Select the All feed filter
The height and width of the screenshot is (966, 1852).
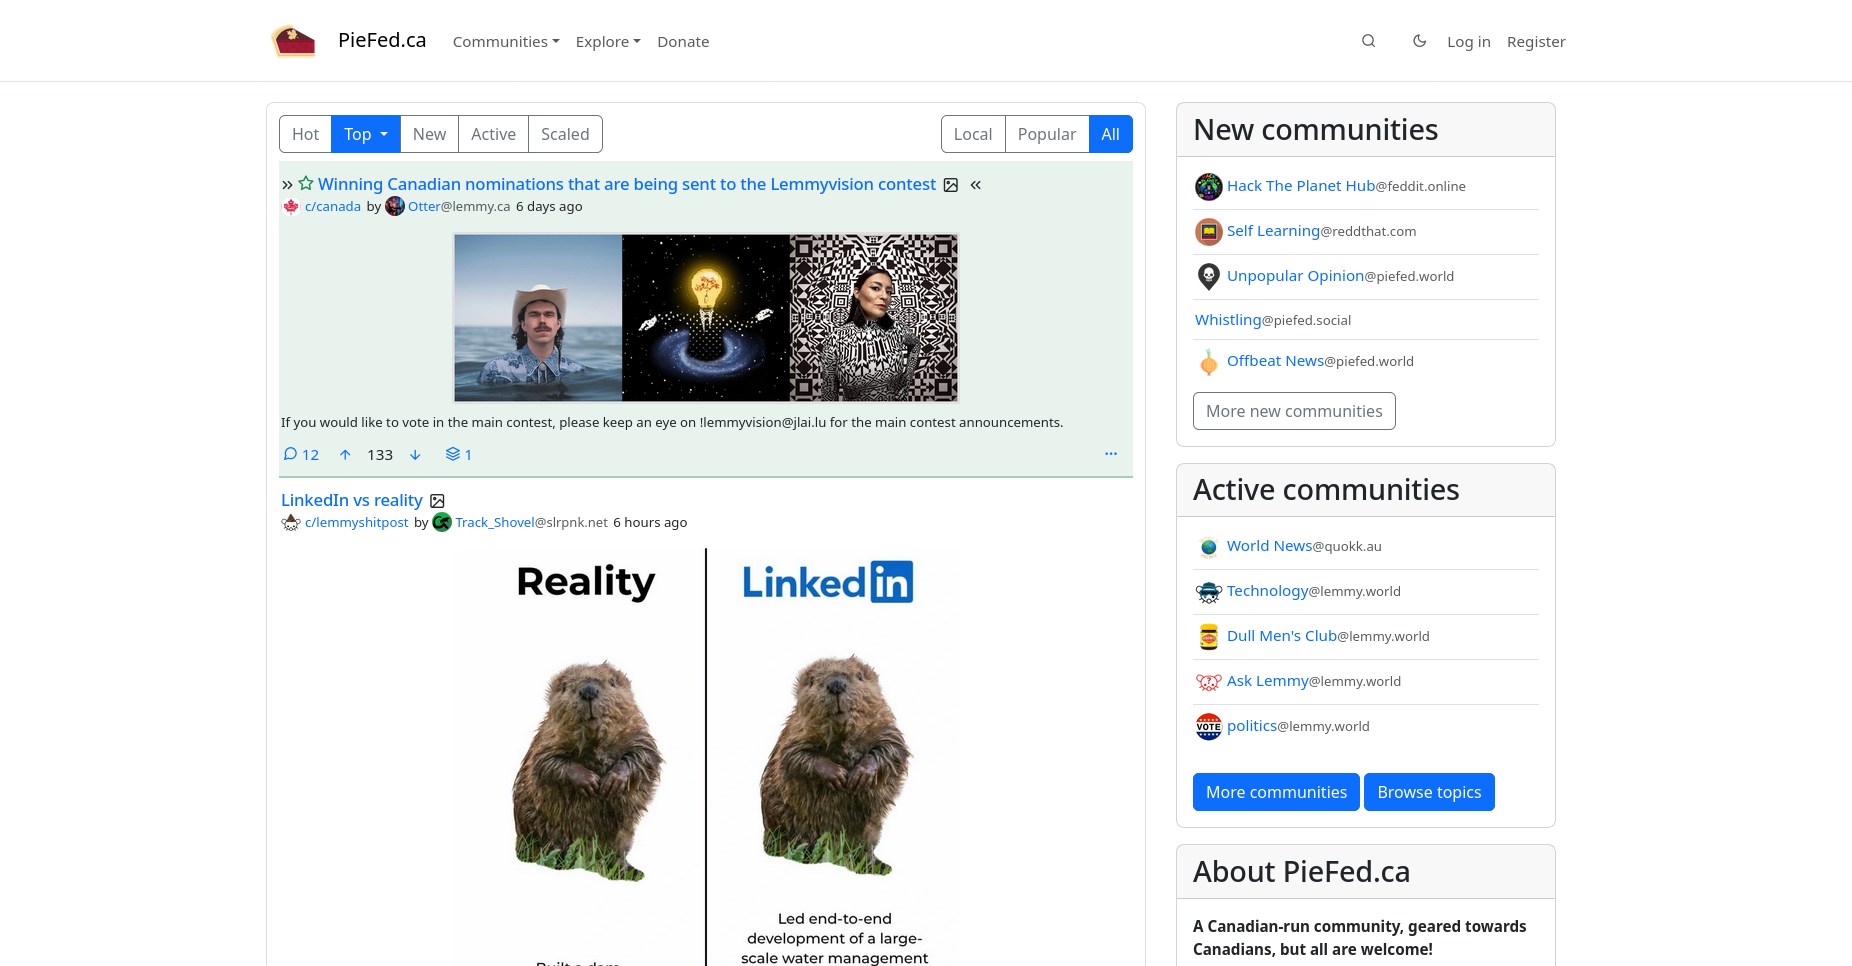click(x=1110, y=134)
